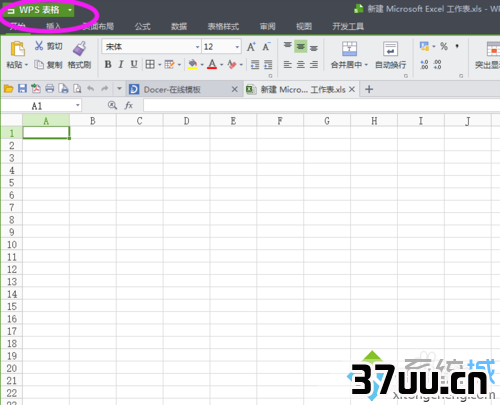The height and width of the screenshot is (405, 500).
Task: Add a new document tab with plus
Action: (x=369, y=89)
